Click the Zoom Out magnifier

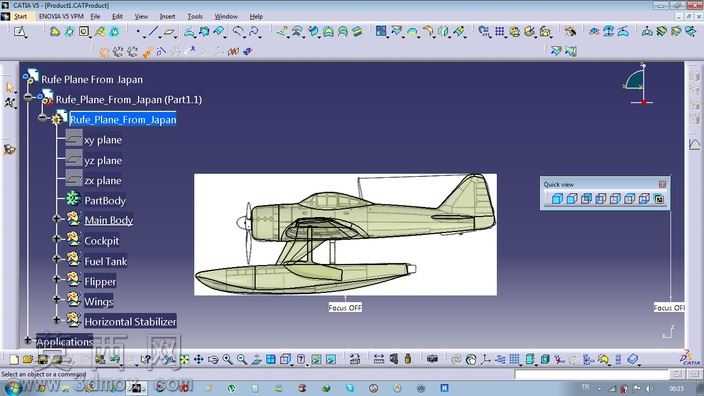point(242,359)
